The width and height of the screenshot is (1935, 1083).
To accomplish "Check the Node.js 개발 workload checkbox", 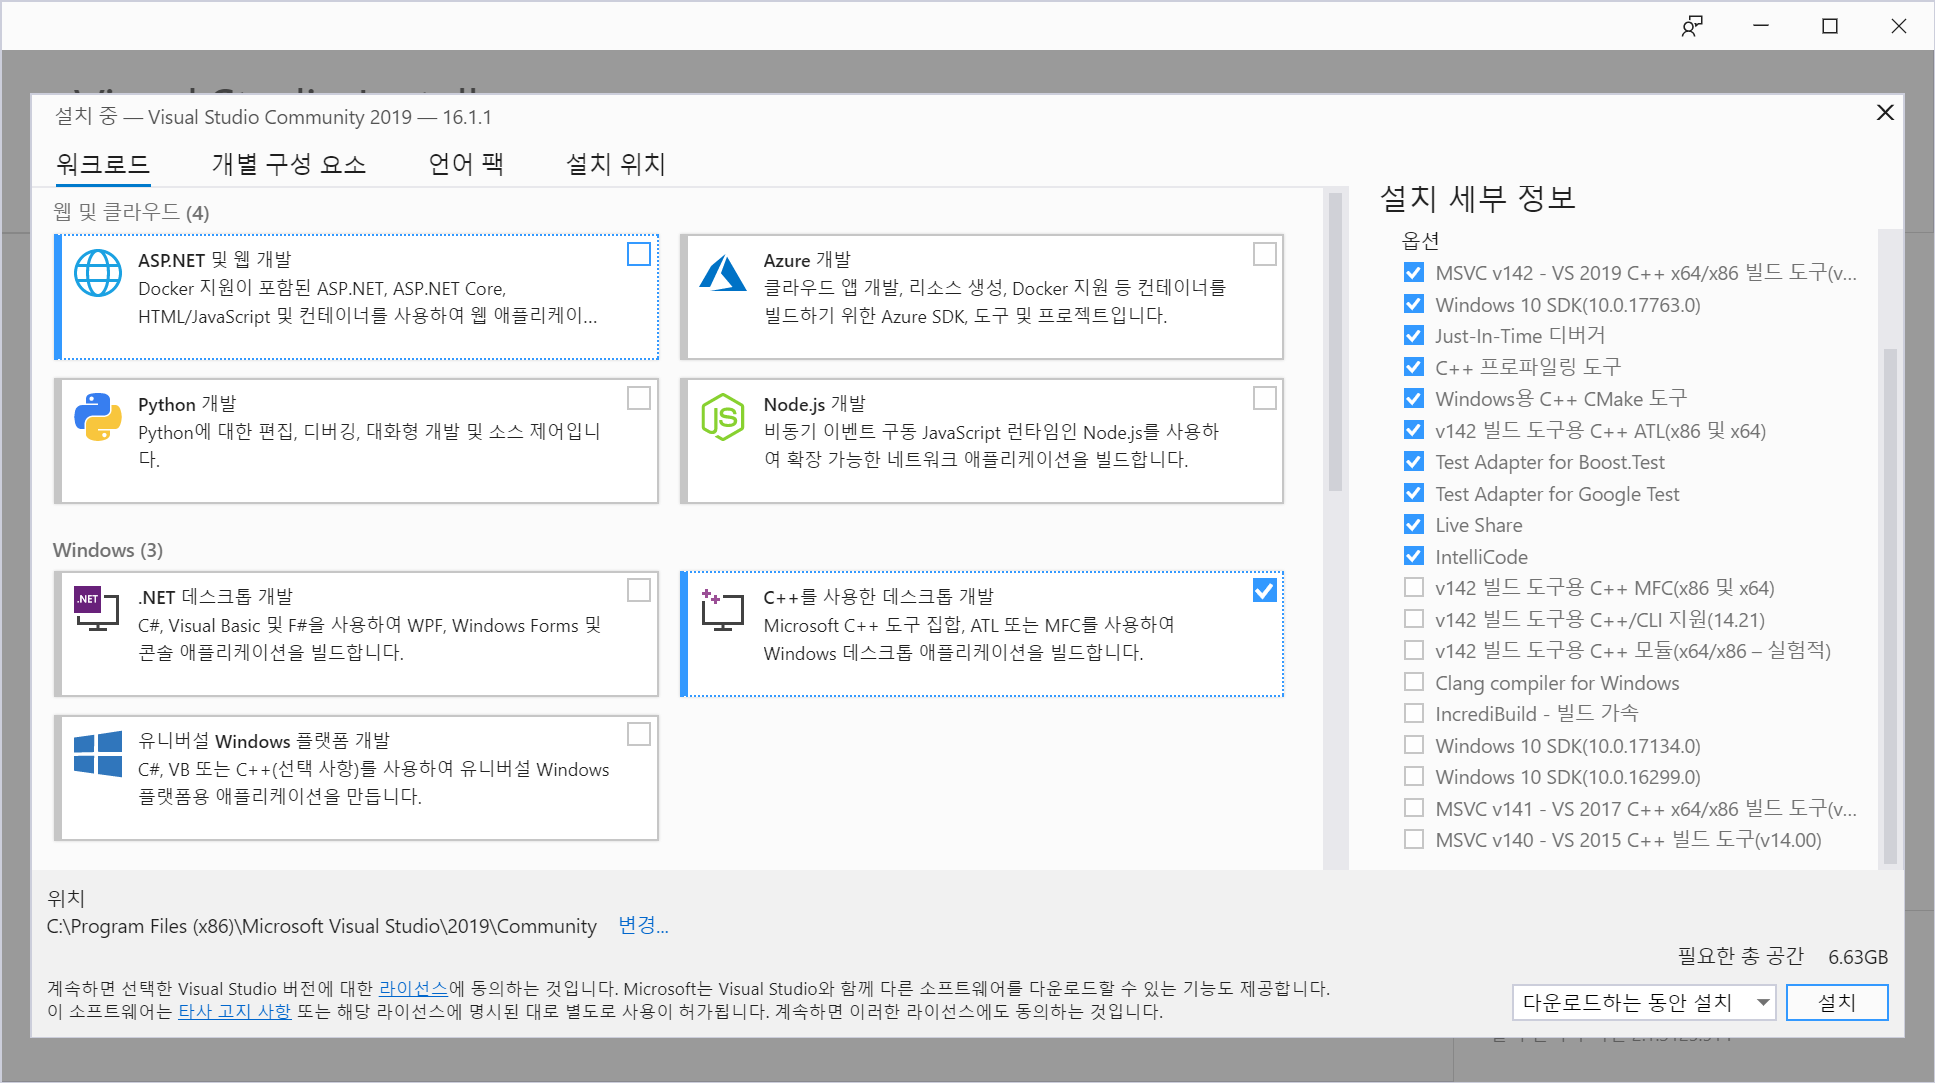I will pos(1265,398).
